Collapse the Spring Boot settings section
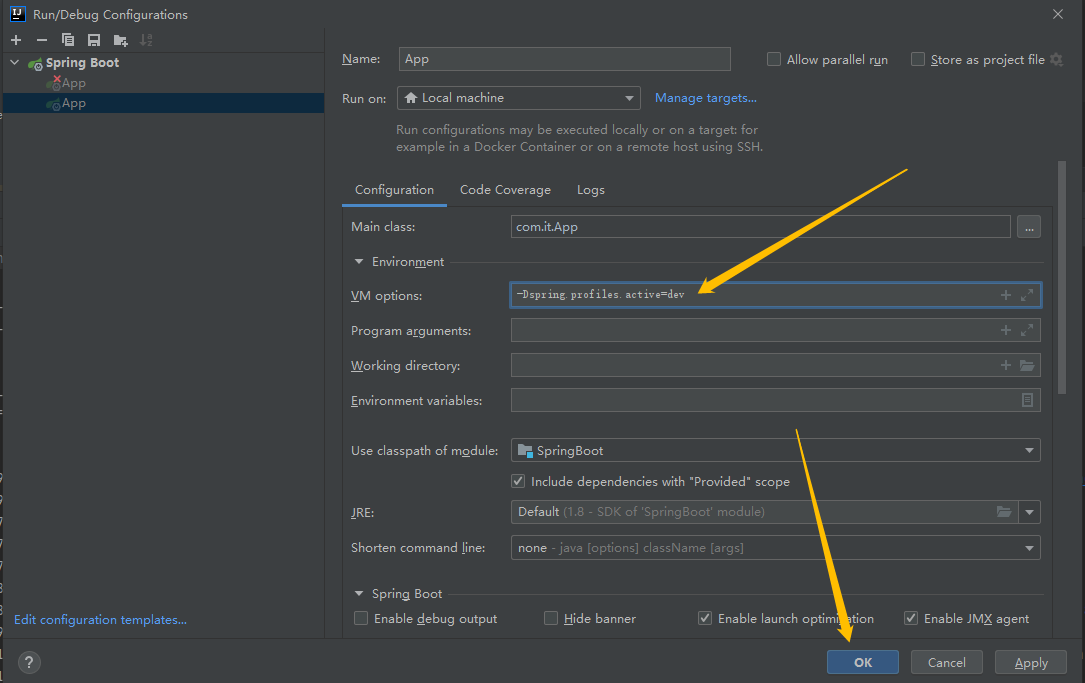 coord(358,594)
